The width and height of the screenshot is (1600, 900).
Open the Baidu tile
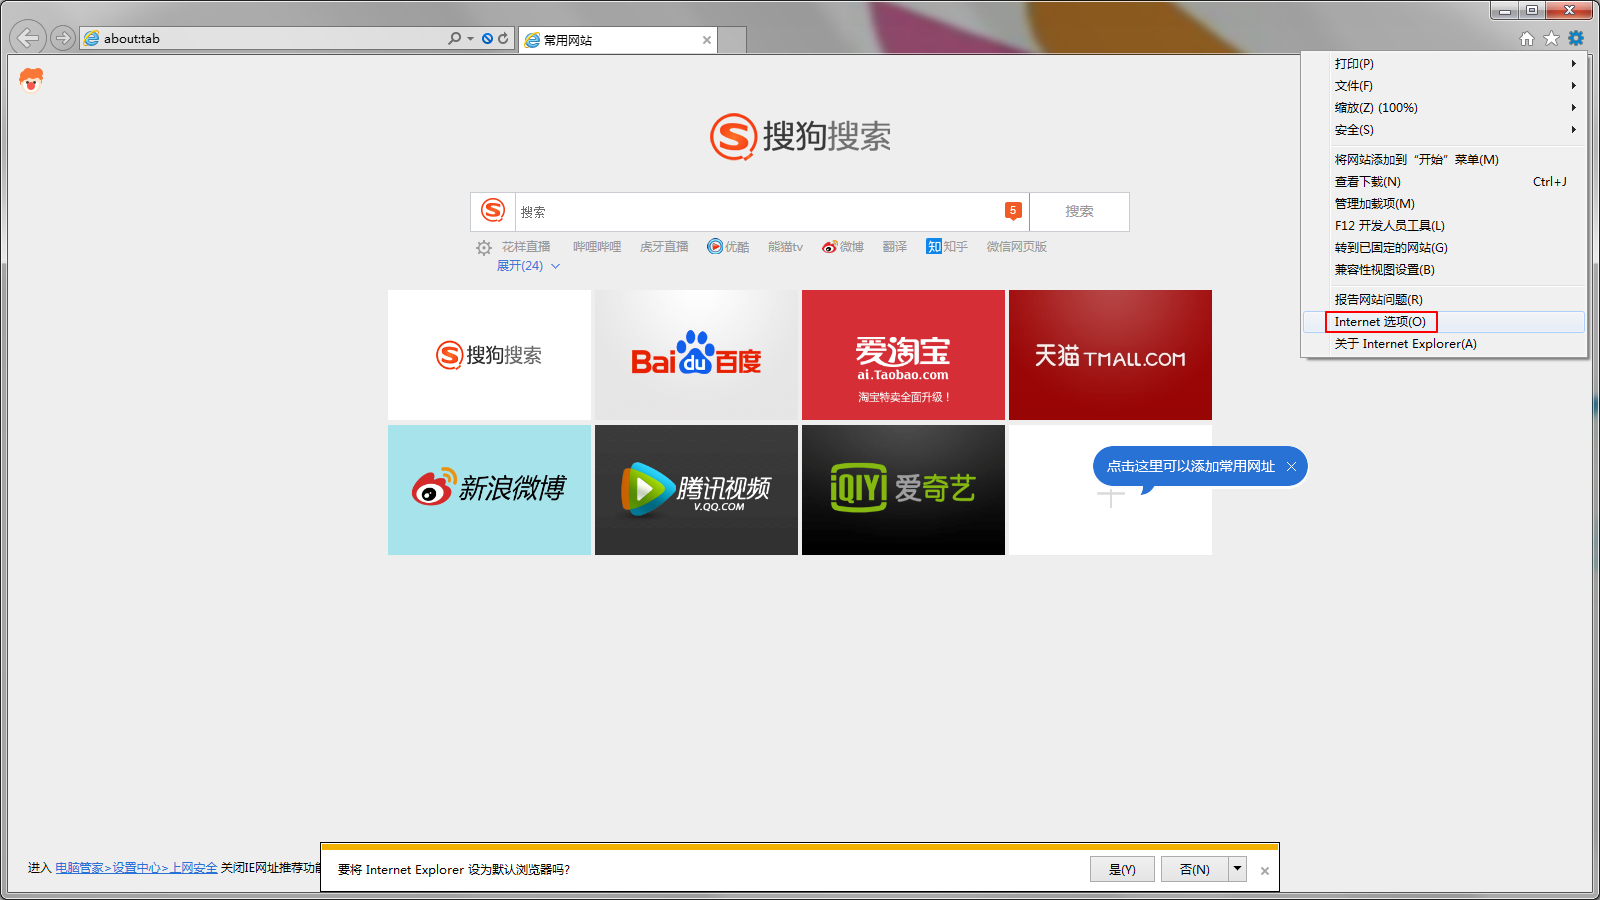[x=696, y=355]
